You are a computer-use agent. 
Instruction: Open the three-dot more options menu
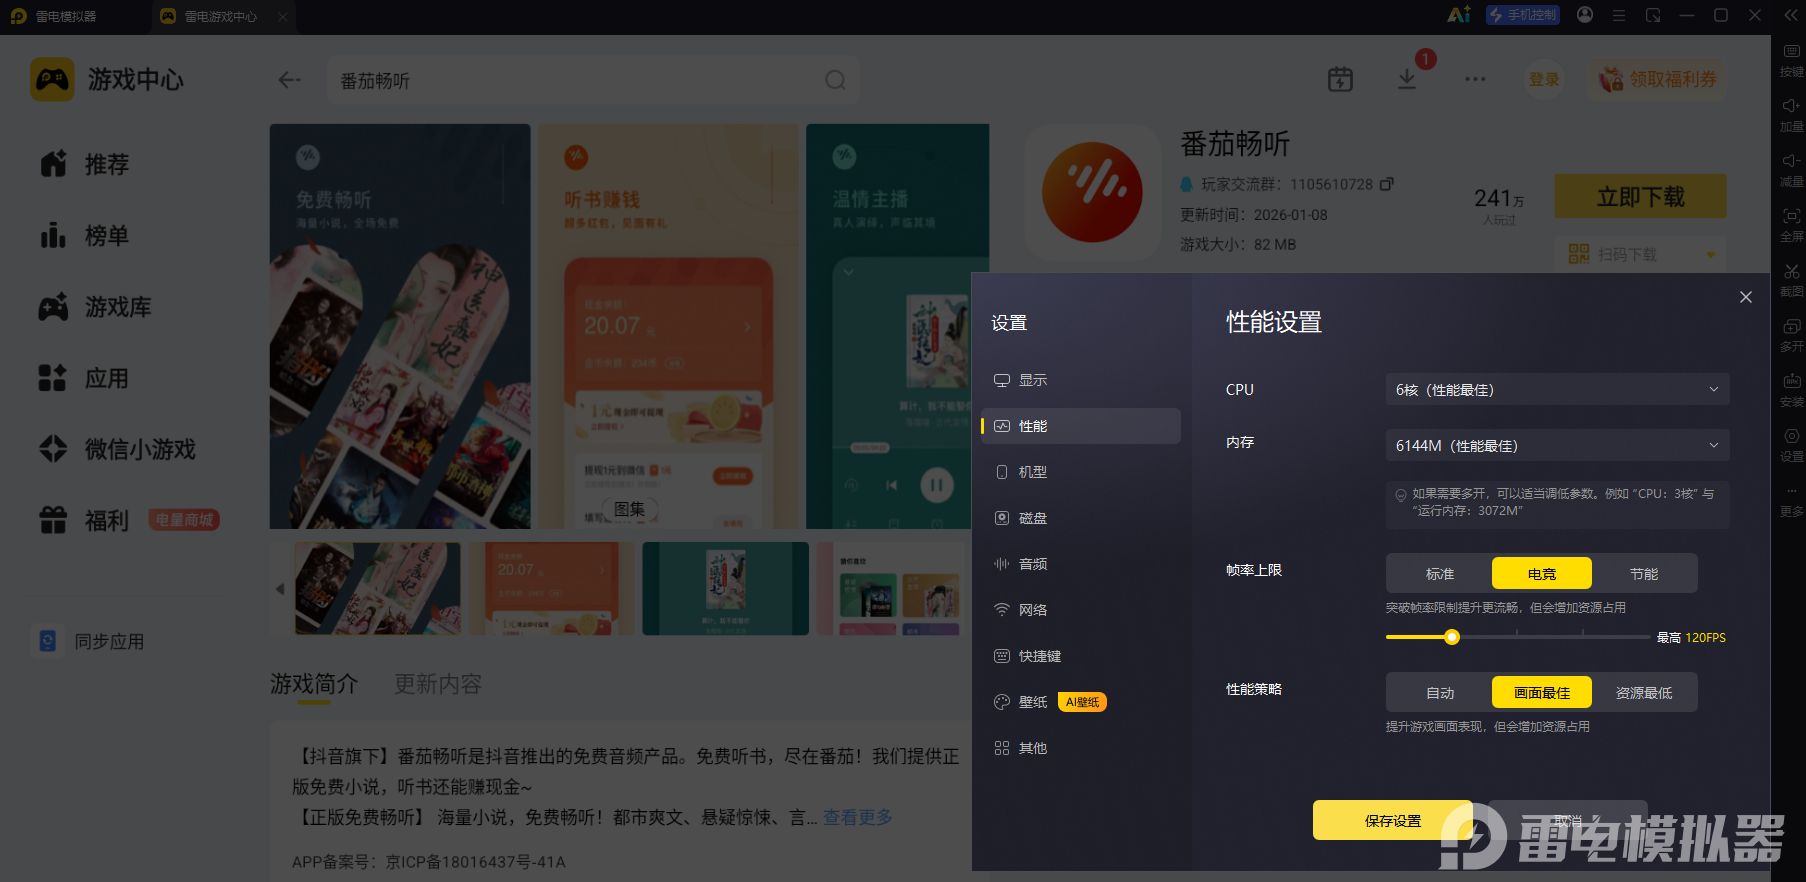coord(1475,79)
